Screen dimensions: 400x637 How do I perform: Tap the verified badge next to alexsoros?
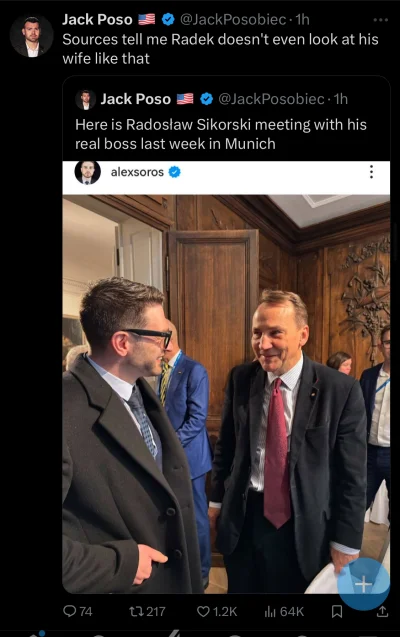pyautogui.click(x=175, y=172)
